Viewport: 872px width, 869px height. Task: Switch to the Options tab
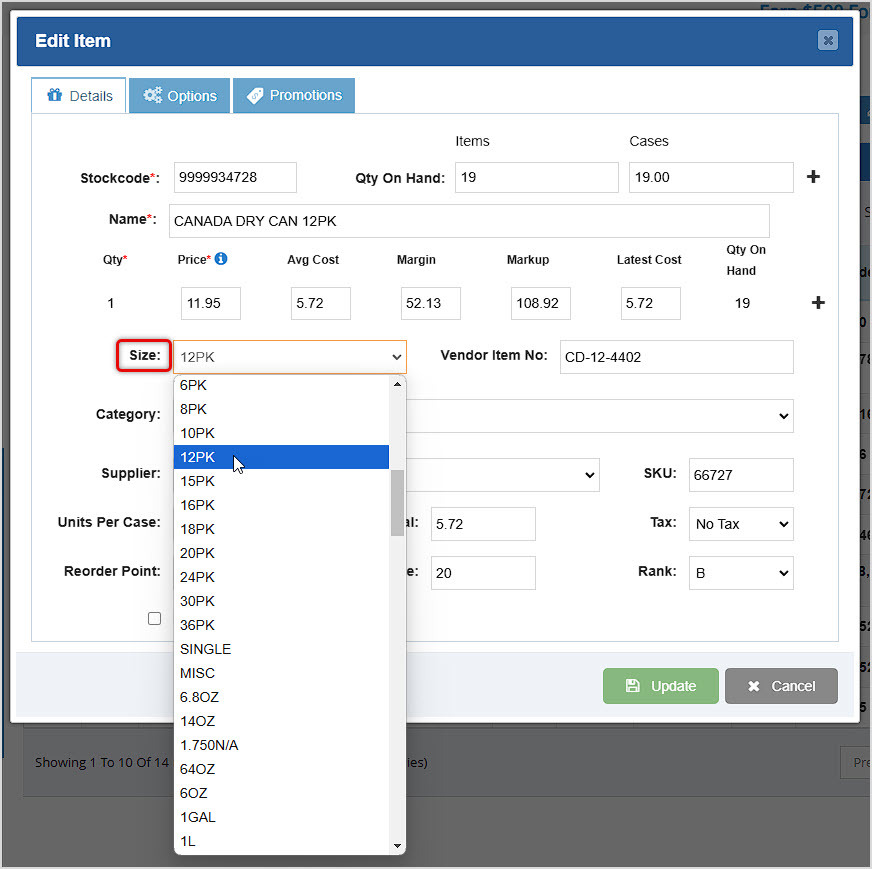(x=179, y=95)
